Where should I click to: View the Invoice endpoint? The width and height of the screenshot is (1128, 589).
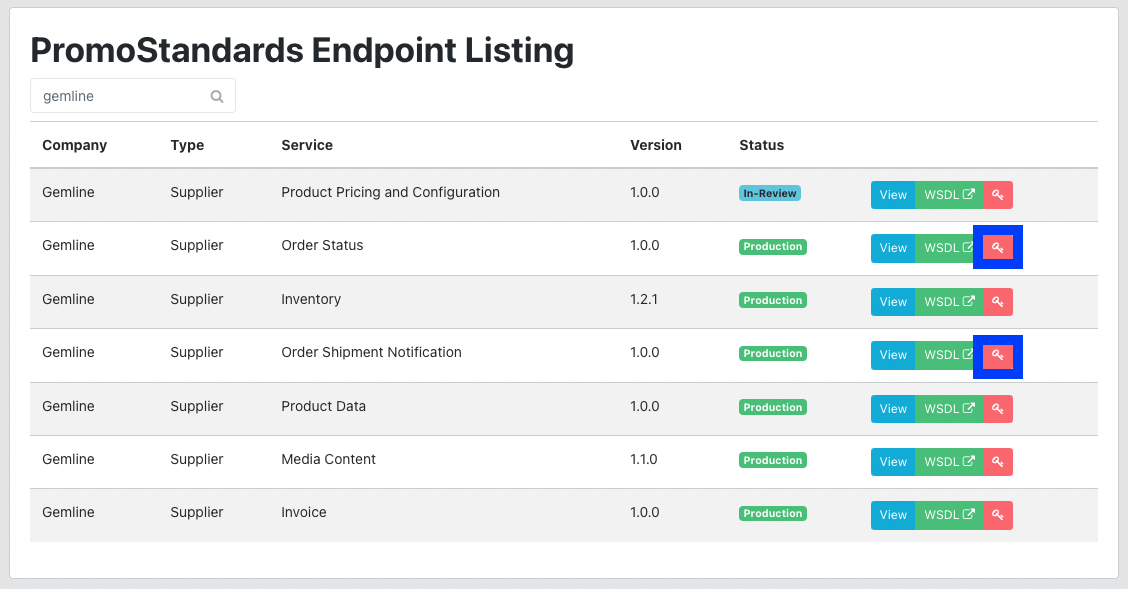click(893, 515)
